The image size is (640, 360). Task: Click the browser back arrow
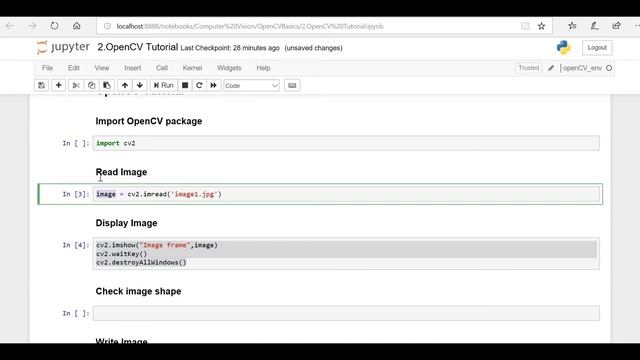[10, 26]
